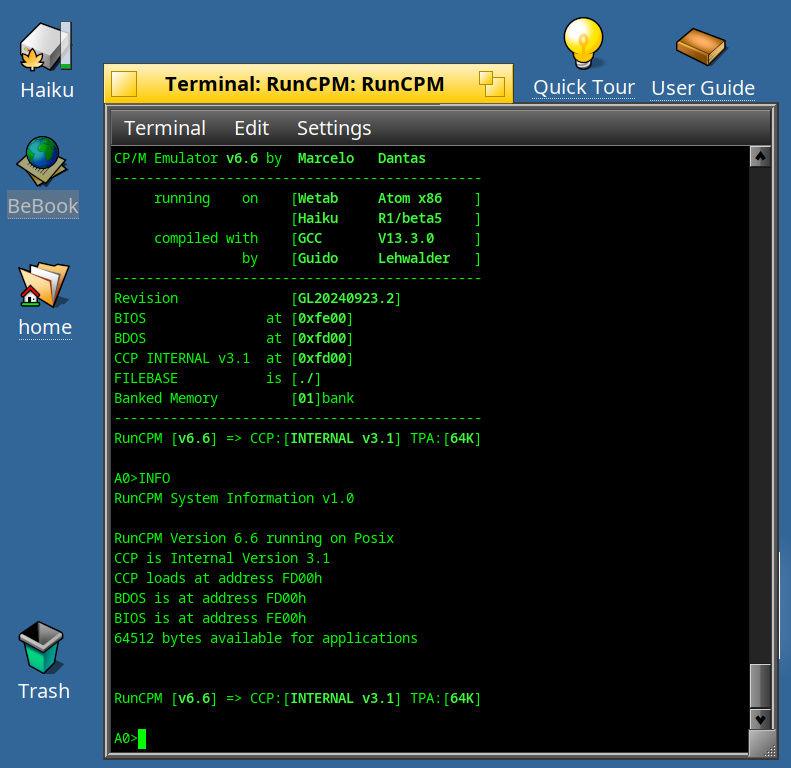This screenshot has height=768, width=791.
Task: Open the User Guide book icon
Action: click(x=701, y=46)
